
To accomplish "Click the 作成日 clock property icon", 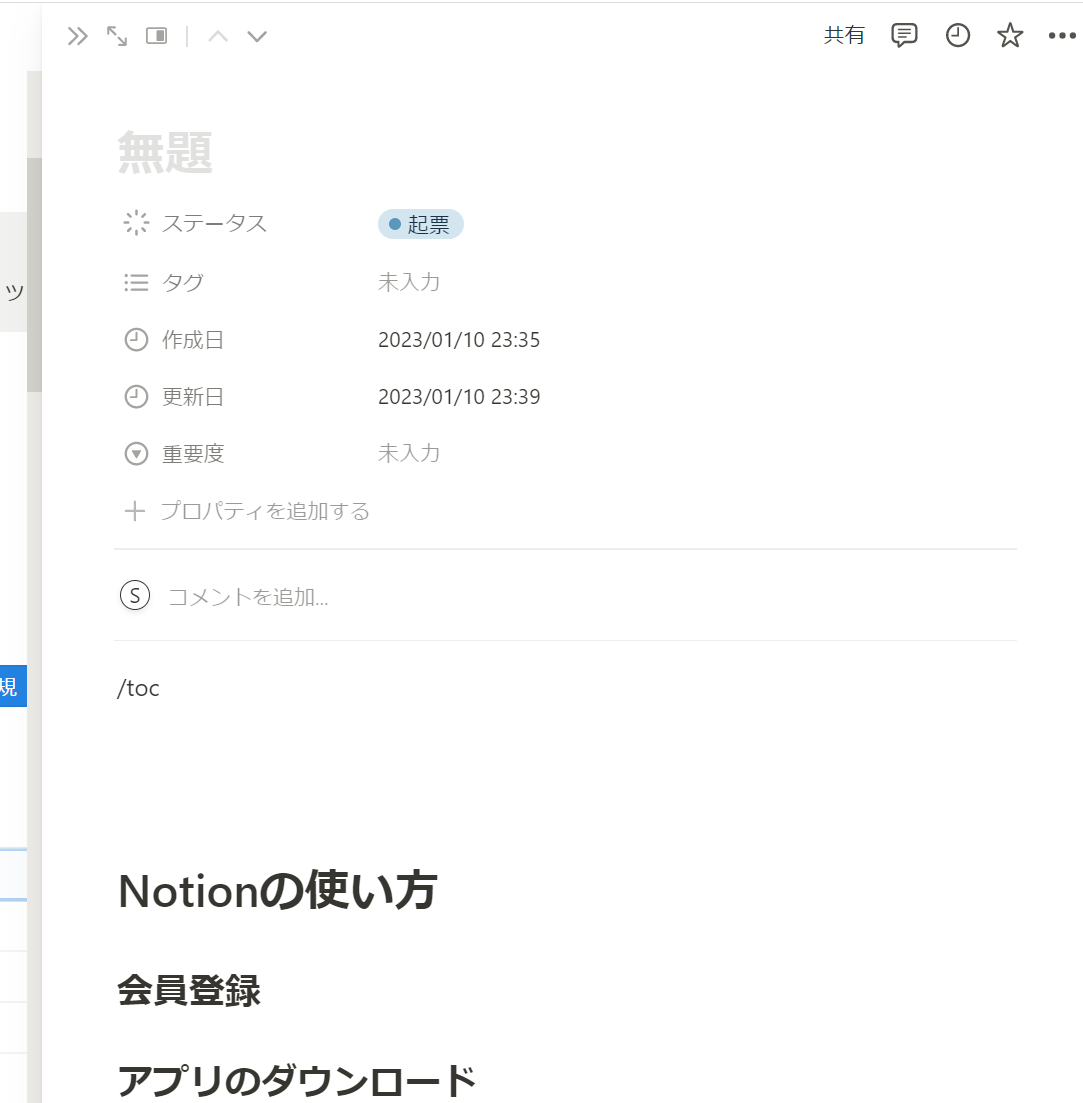I will [136, 340].
